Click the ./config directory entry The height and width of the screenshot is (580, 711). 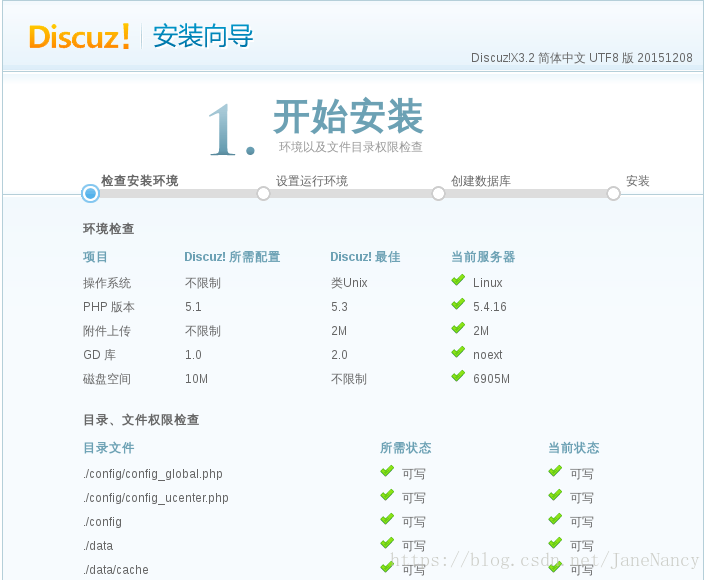tap(102, 522)
